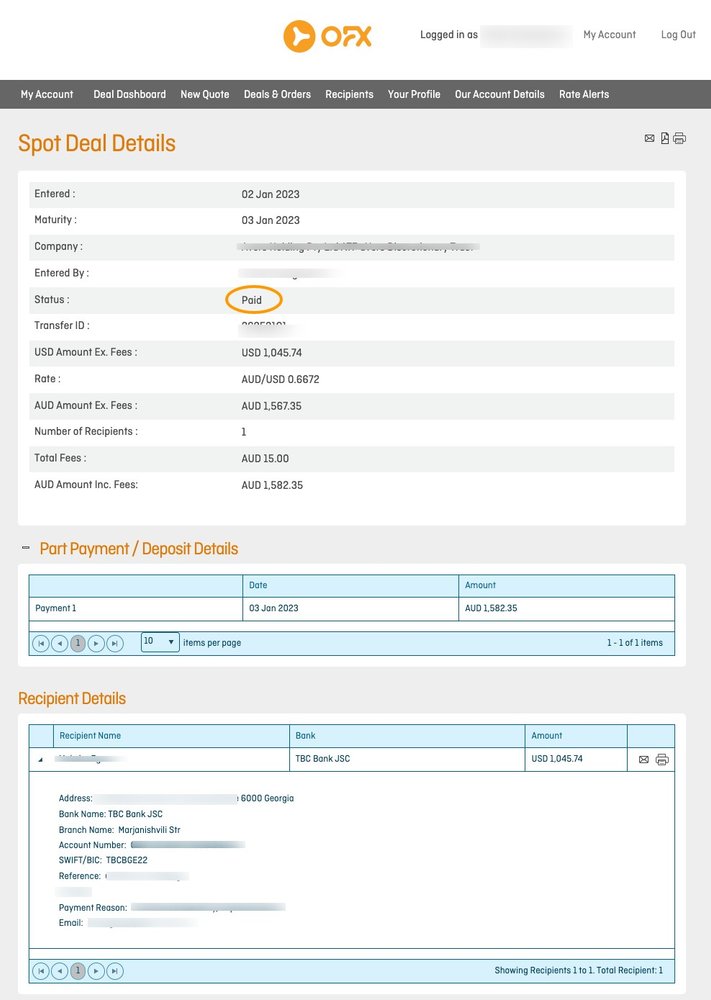Screen dimensions: 711x1000
Task: Click the AUD 1,567.35 amount value
Action: point(271,406)
